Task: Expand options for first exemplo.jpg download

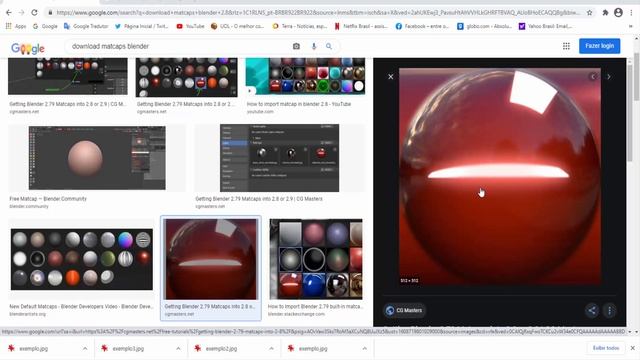Action: point(85,349)
